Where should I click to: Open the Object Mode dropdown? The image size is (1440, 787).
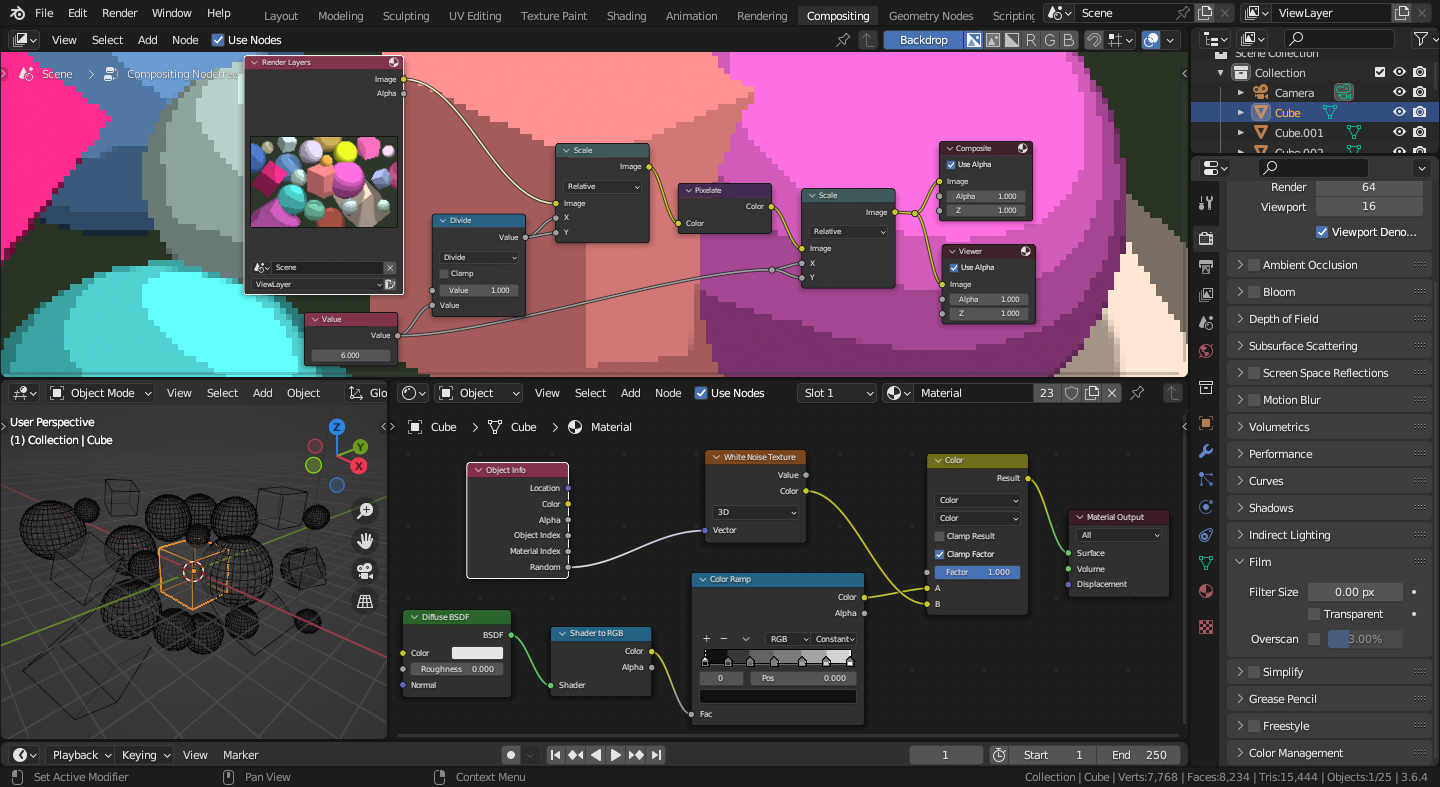click(102, 393)
